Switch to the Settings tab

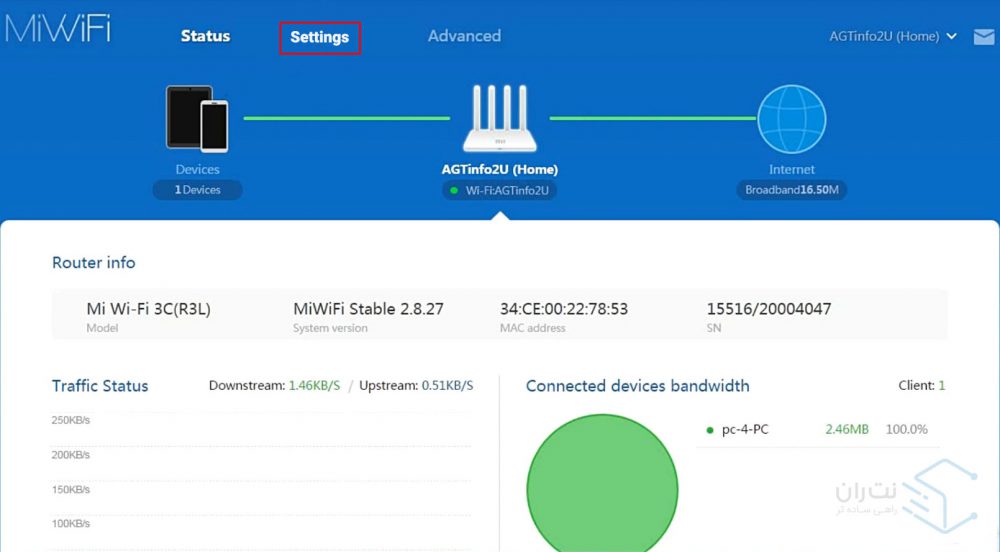(x=319, y=37)
